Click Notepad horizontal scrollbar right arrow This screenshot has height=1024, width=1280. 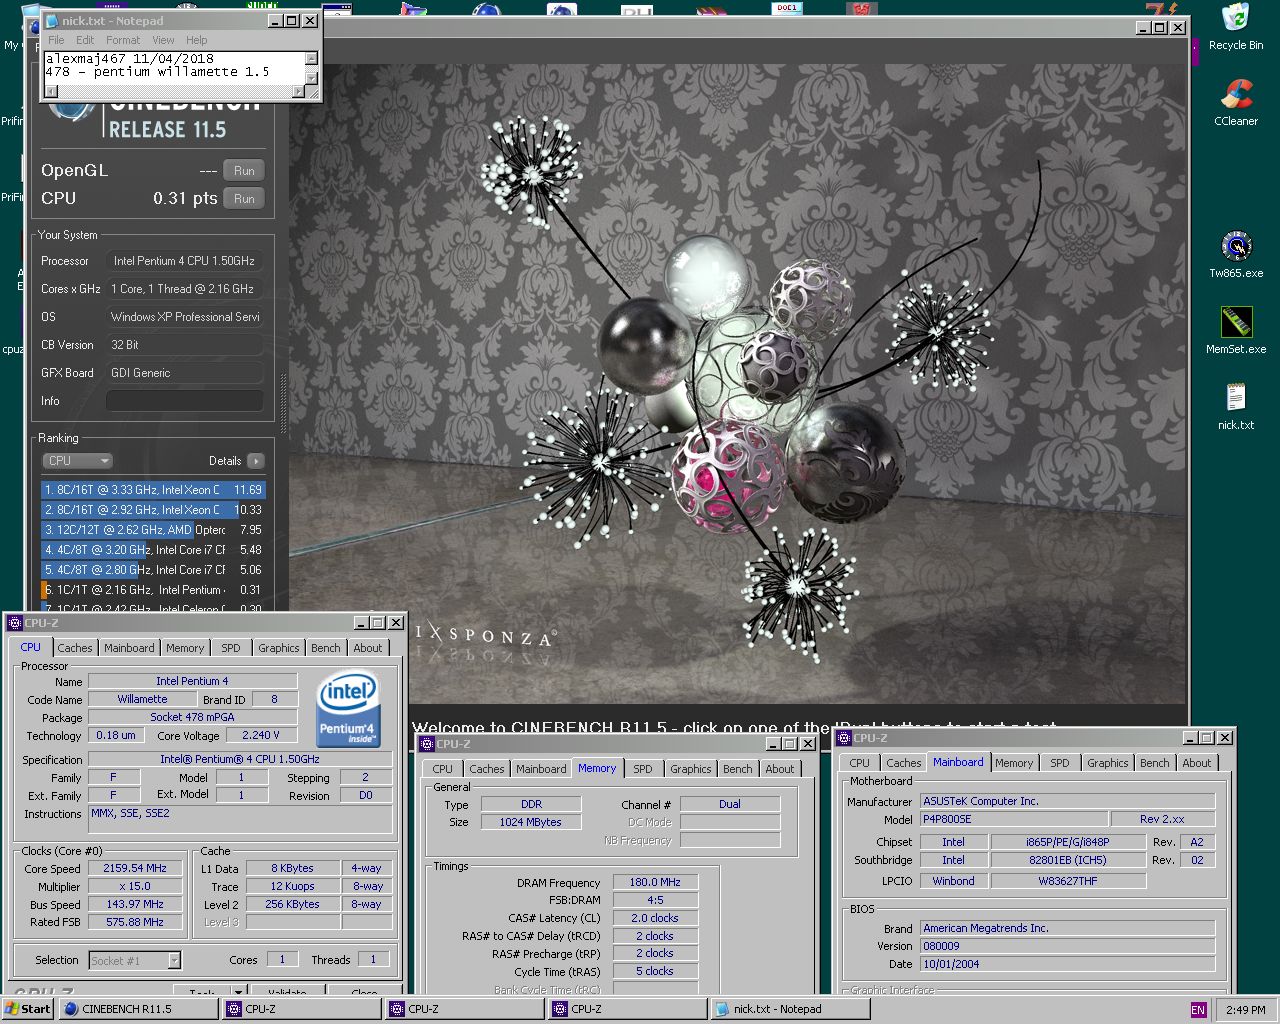pos(298,92)
